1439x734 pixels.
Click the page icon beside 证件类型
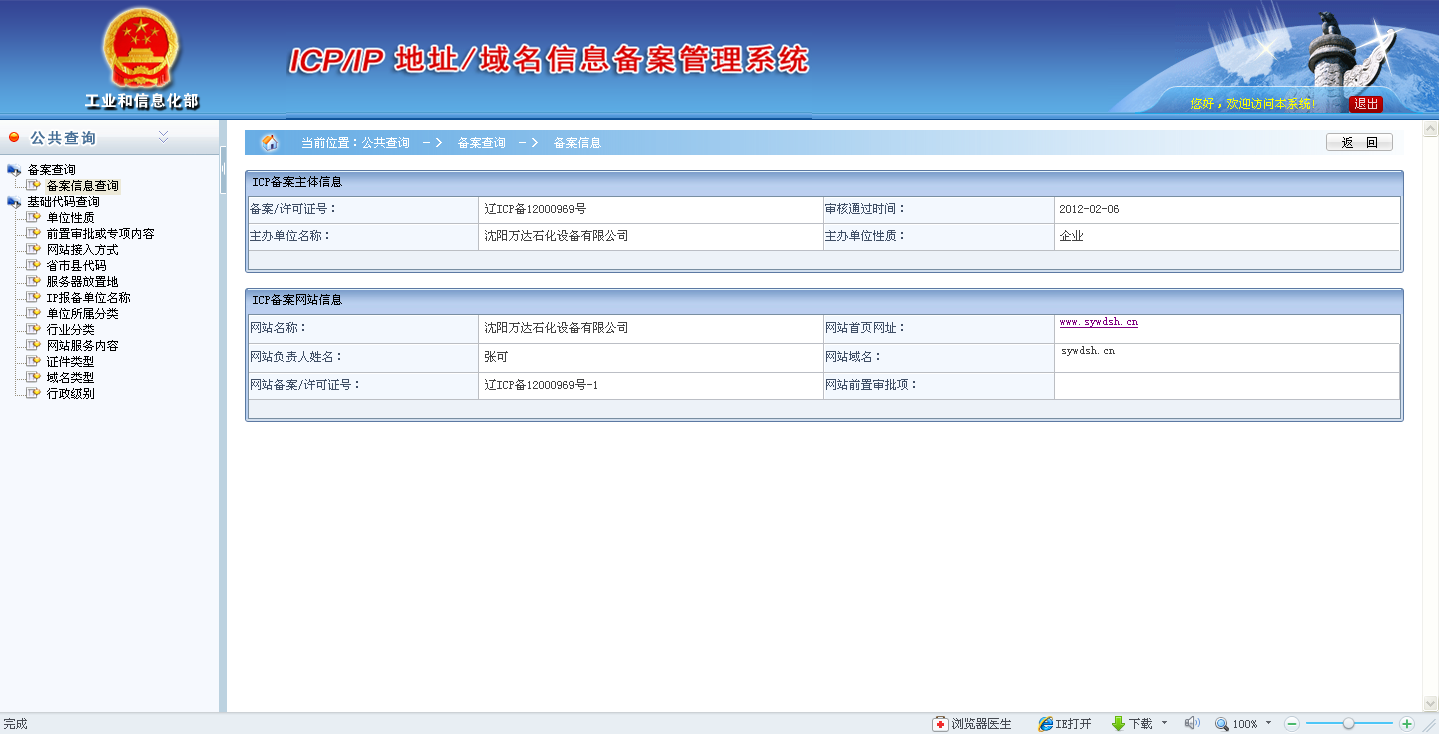(34, 362)
